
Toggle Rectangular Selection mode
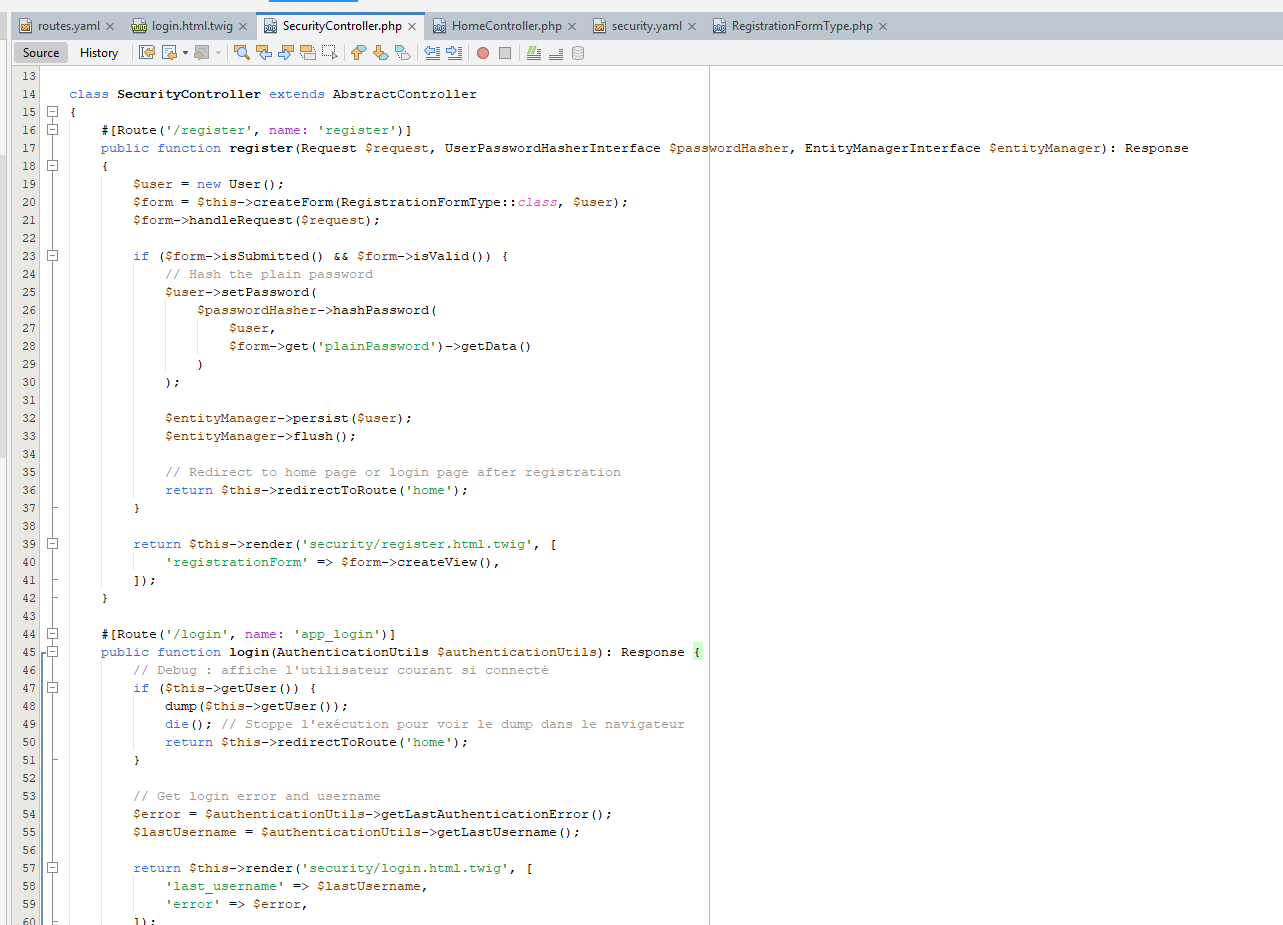pyautogui.click(x=330, y=53)
